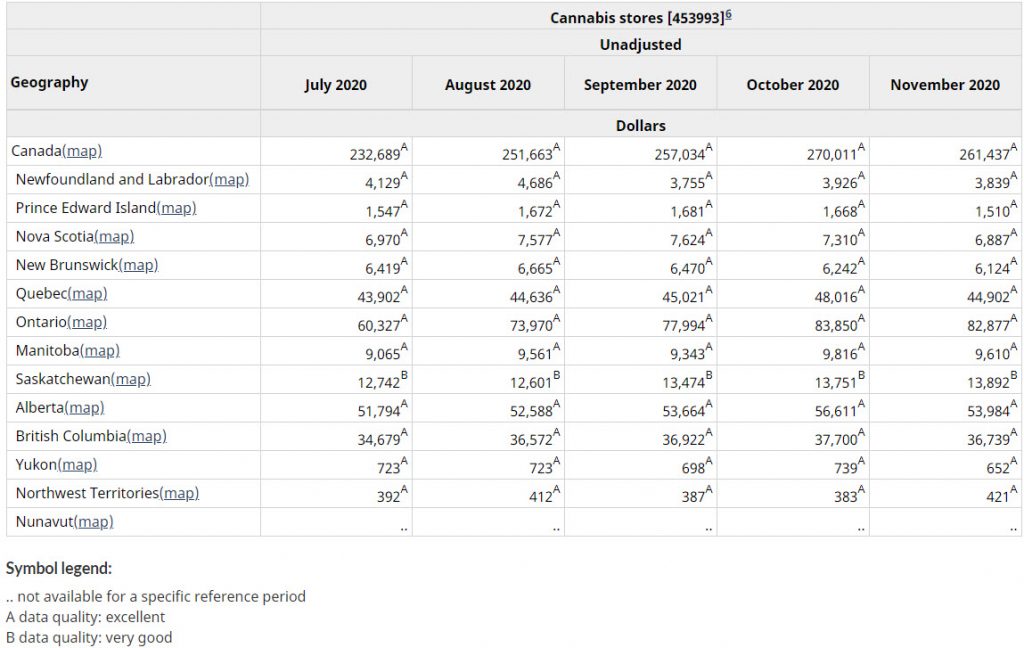Open the New Brunswick map link
Screen dimensions: 1024x648
coord(138,265)
